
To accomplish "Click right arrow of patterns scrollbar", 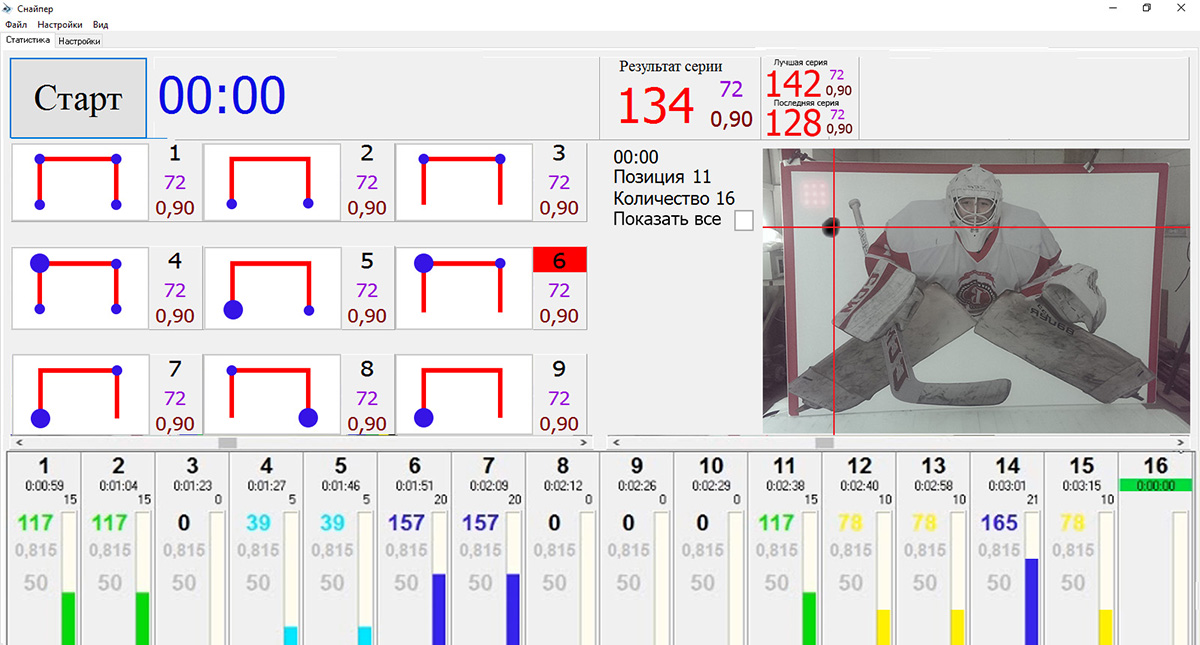I will (582, 442).
